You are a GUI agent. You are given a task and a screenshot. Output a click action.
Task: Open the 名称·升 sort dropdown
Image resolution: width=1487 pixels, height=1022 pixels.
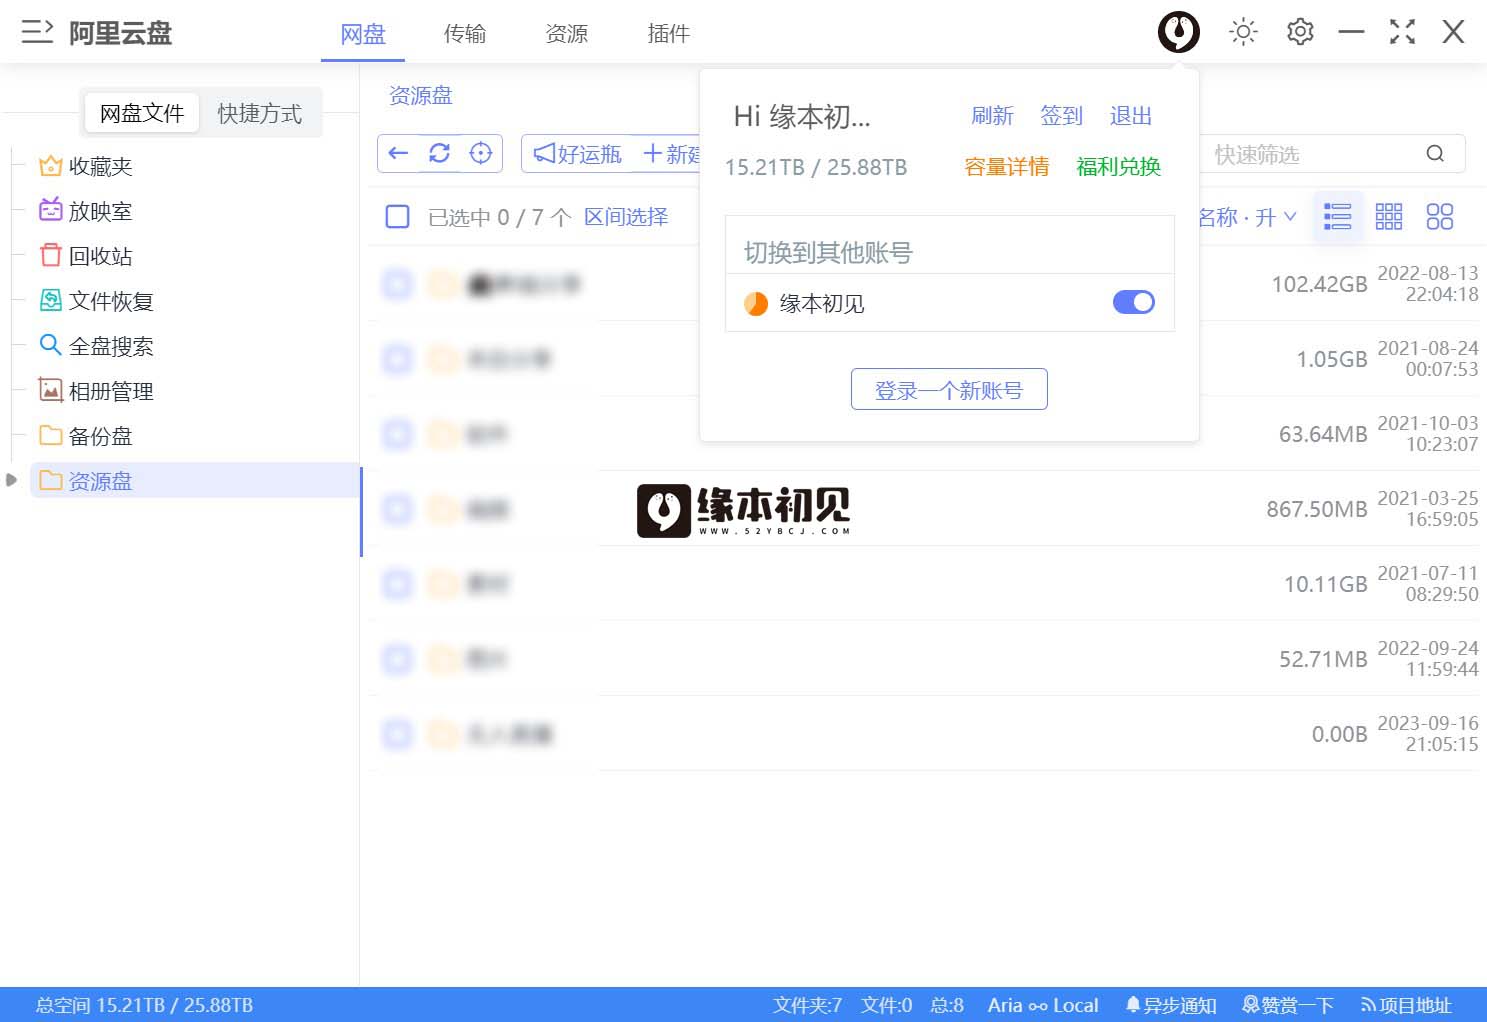point(1247,217)
